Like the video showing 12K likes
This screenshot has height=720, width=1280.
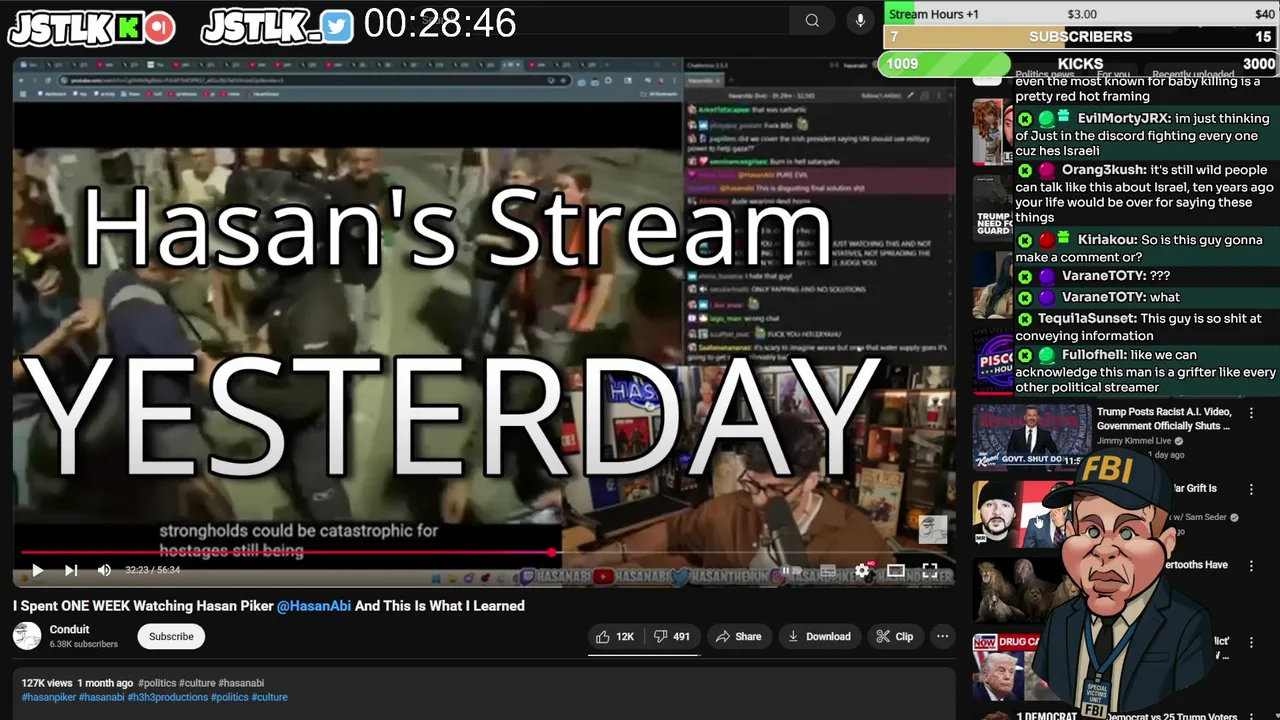point(615,636)
